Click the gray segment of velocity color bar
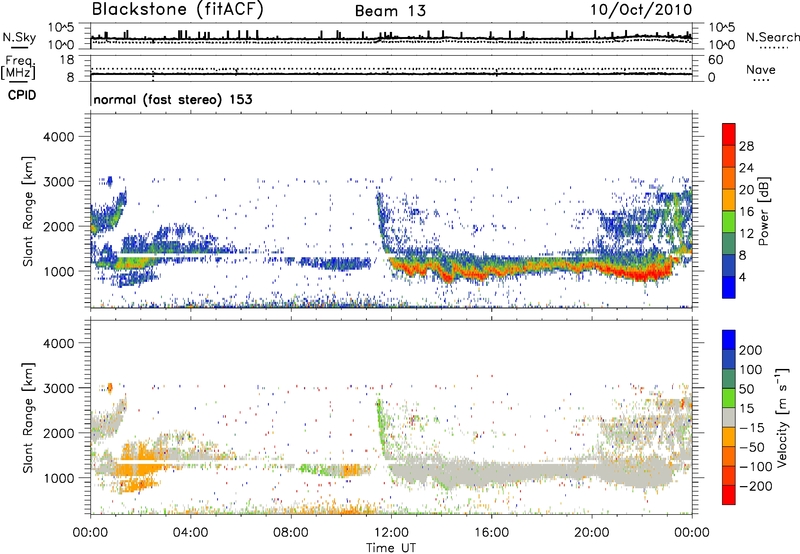Image resolution: width=800 pixels, height=554 pixels. [729, 418]
